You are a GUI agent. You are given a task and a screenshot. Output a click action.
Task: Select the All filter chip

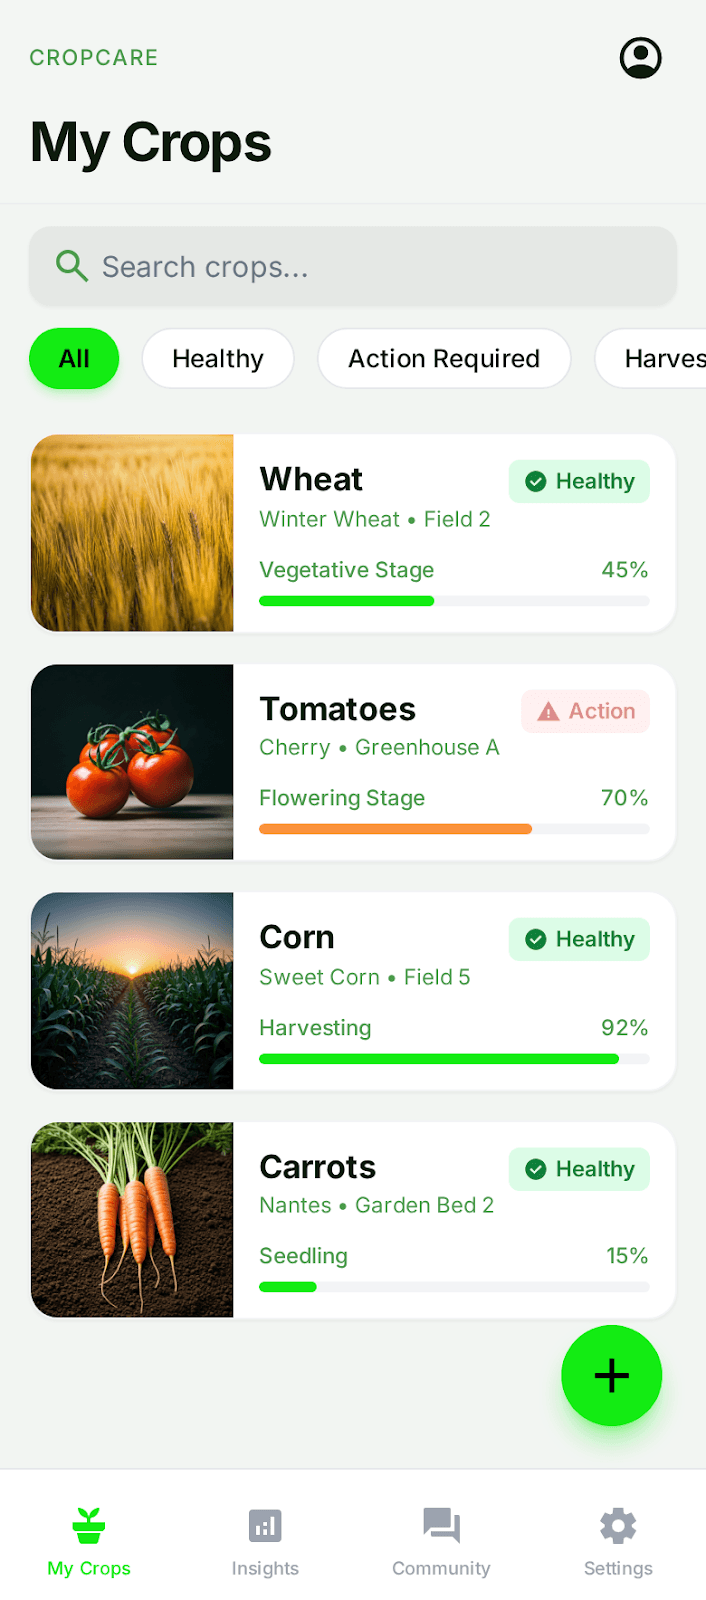point(74,358)
